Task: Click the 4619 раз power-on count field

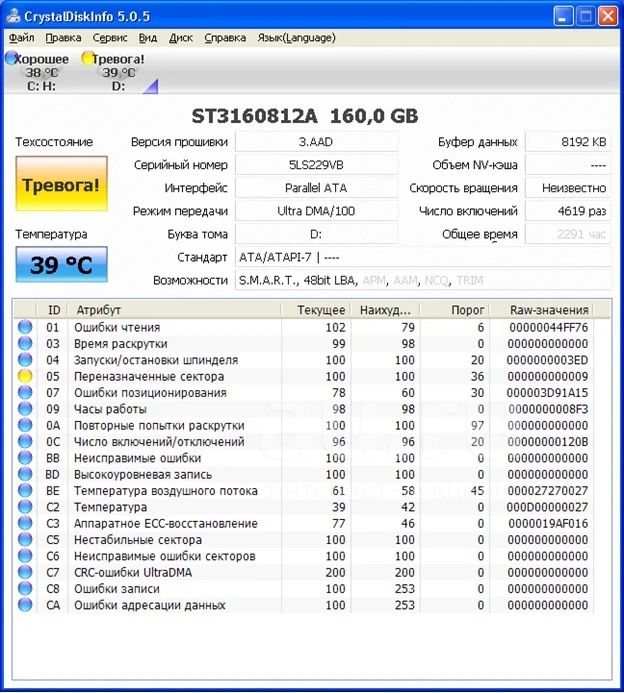Action: pos(568,211)
